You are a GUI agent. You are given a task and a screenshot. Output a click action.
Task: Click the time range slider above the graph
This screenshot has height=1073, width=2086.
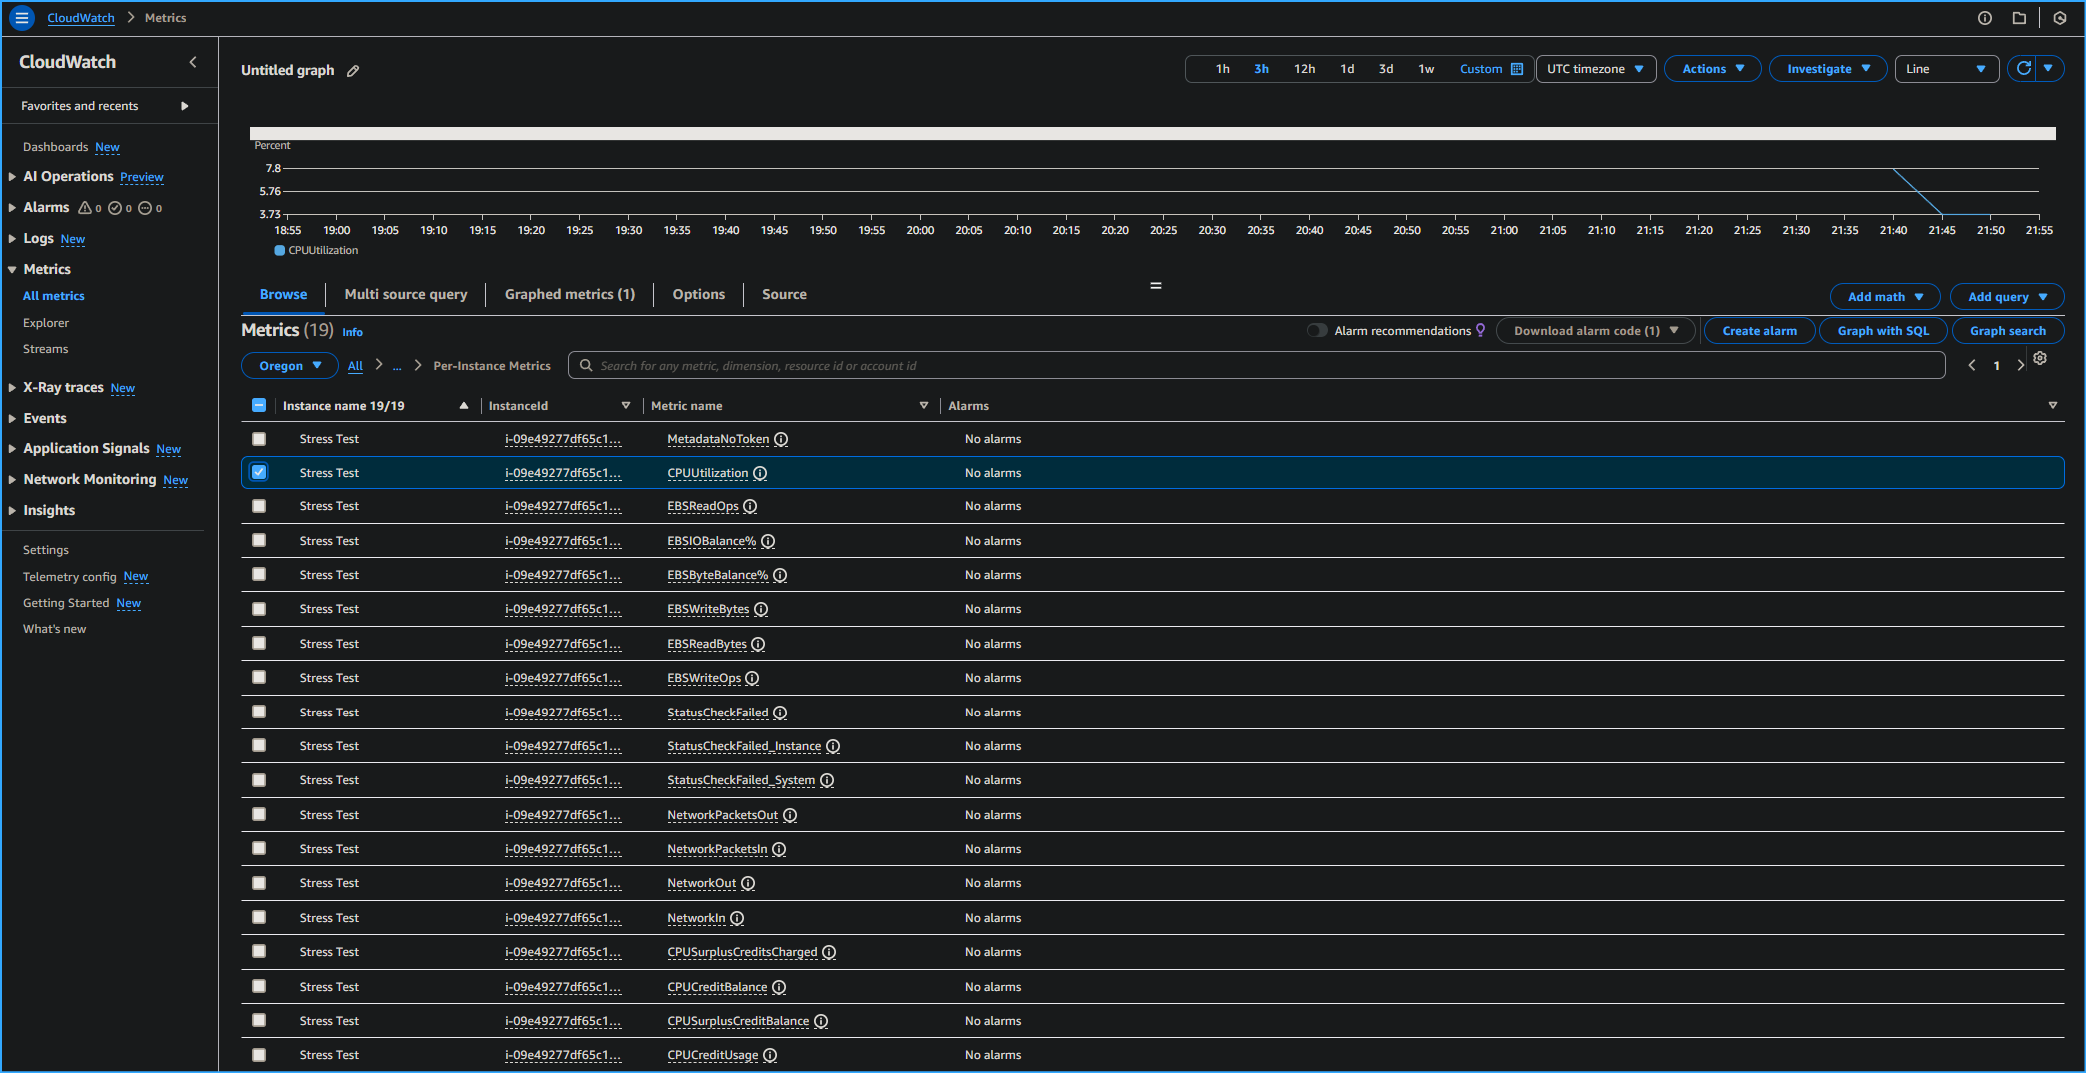pyautogui.click(x=1150, y=133)
